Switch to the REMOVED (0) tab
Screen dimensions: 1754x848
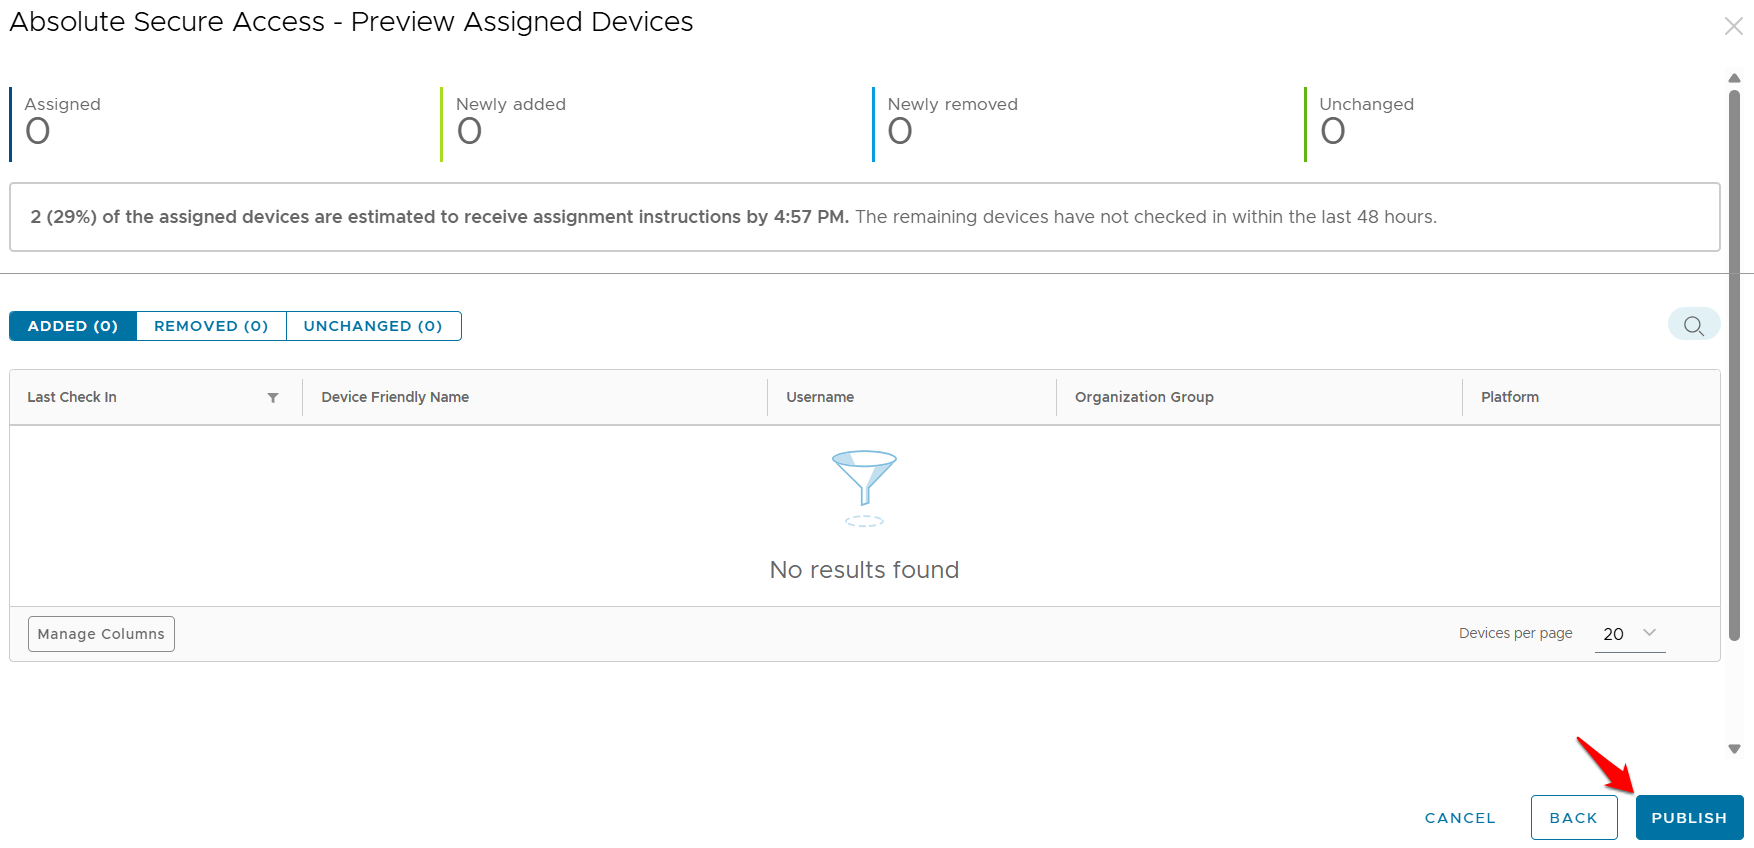pyautogui.click(x=211, y=326)
